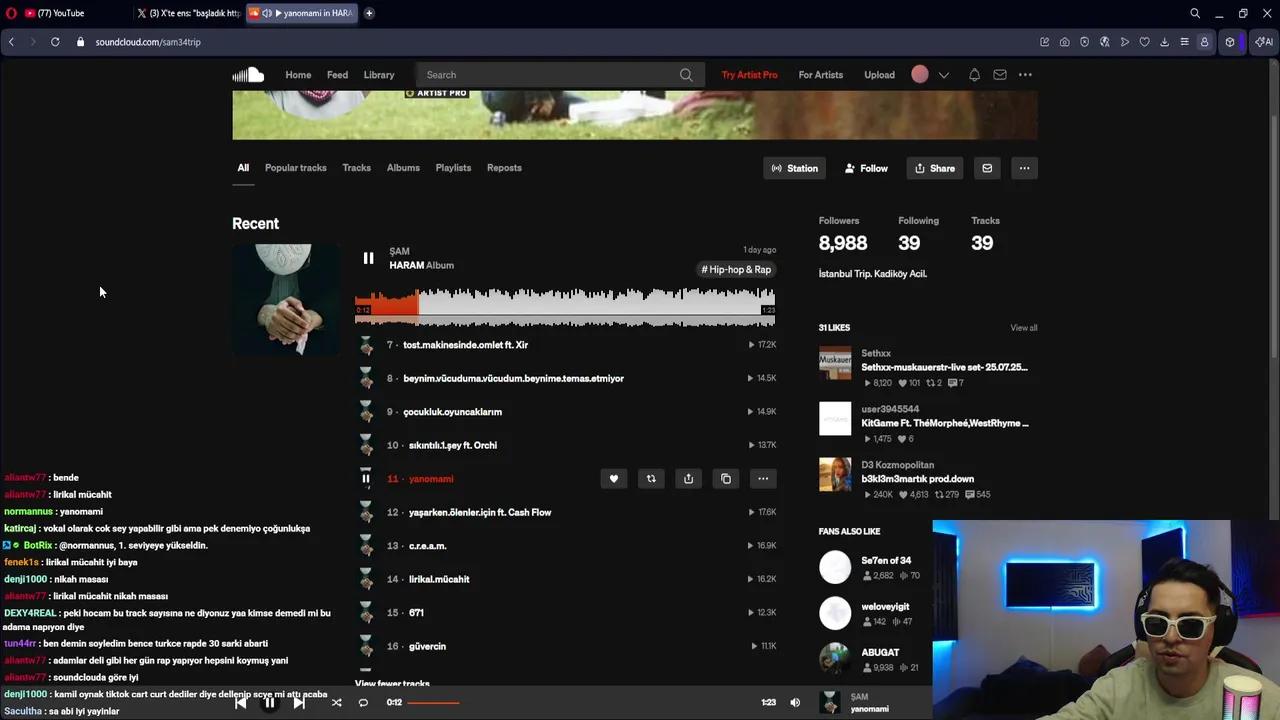
Task: Click the Follow button
Action: [x=866, y=168]
